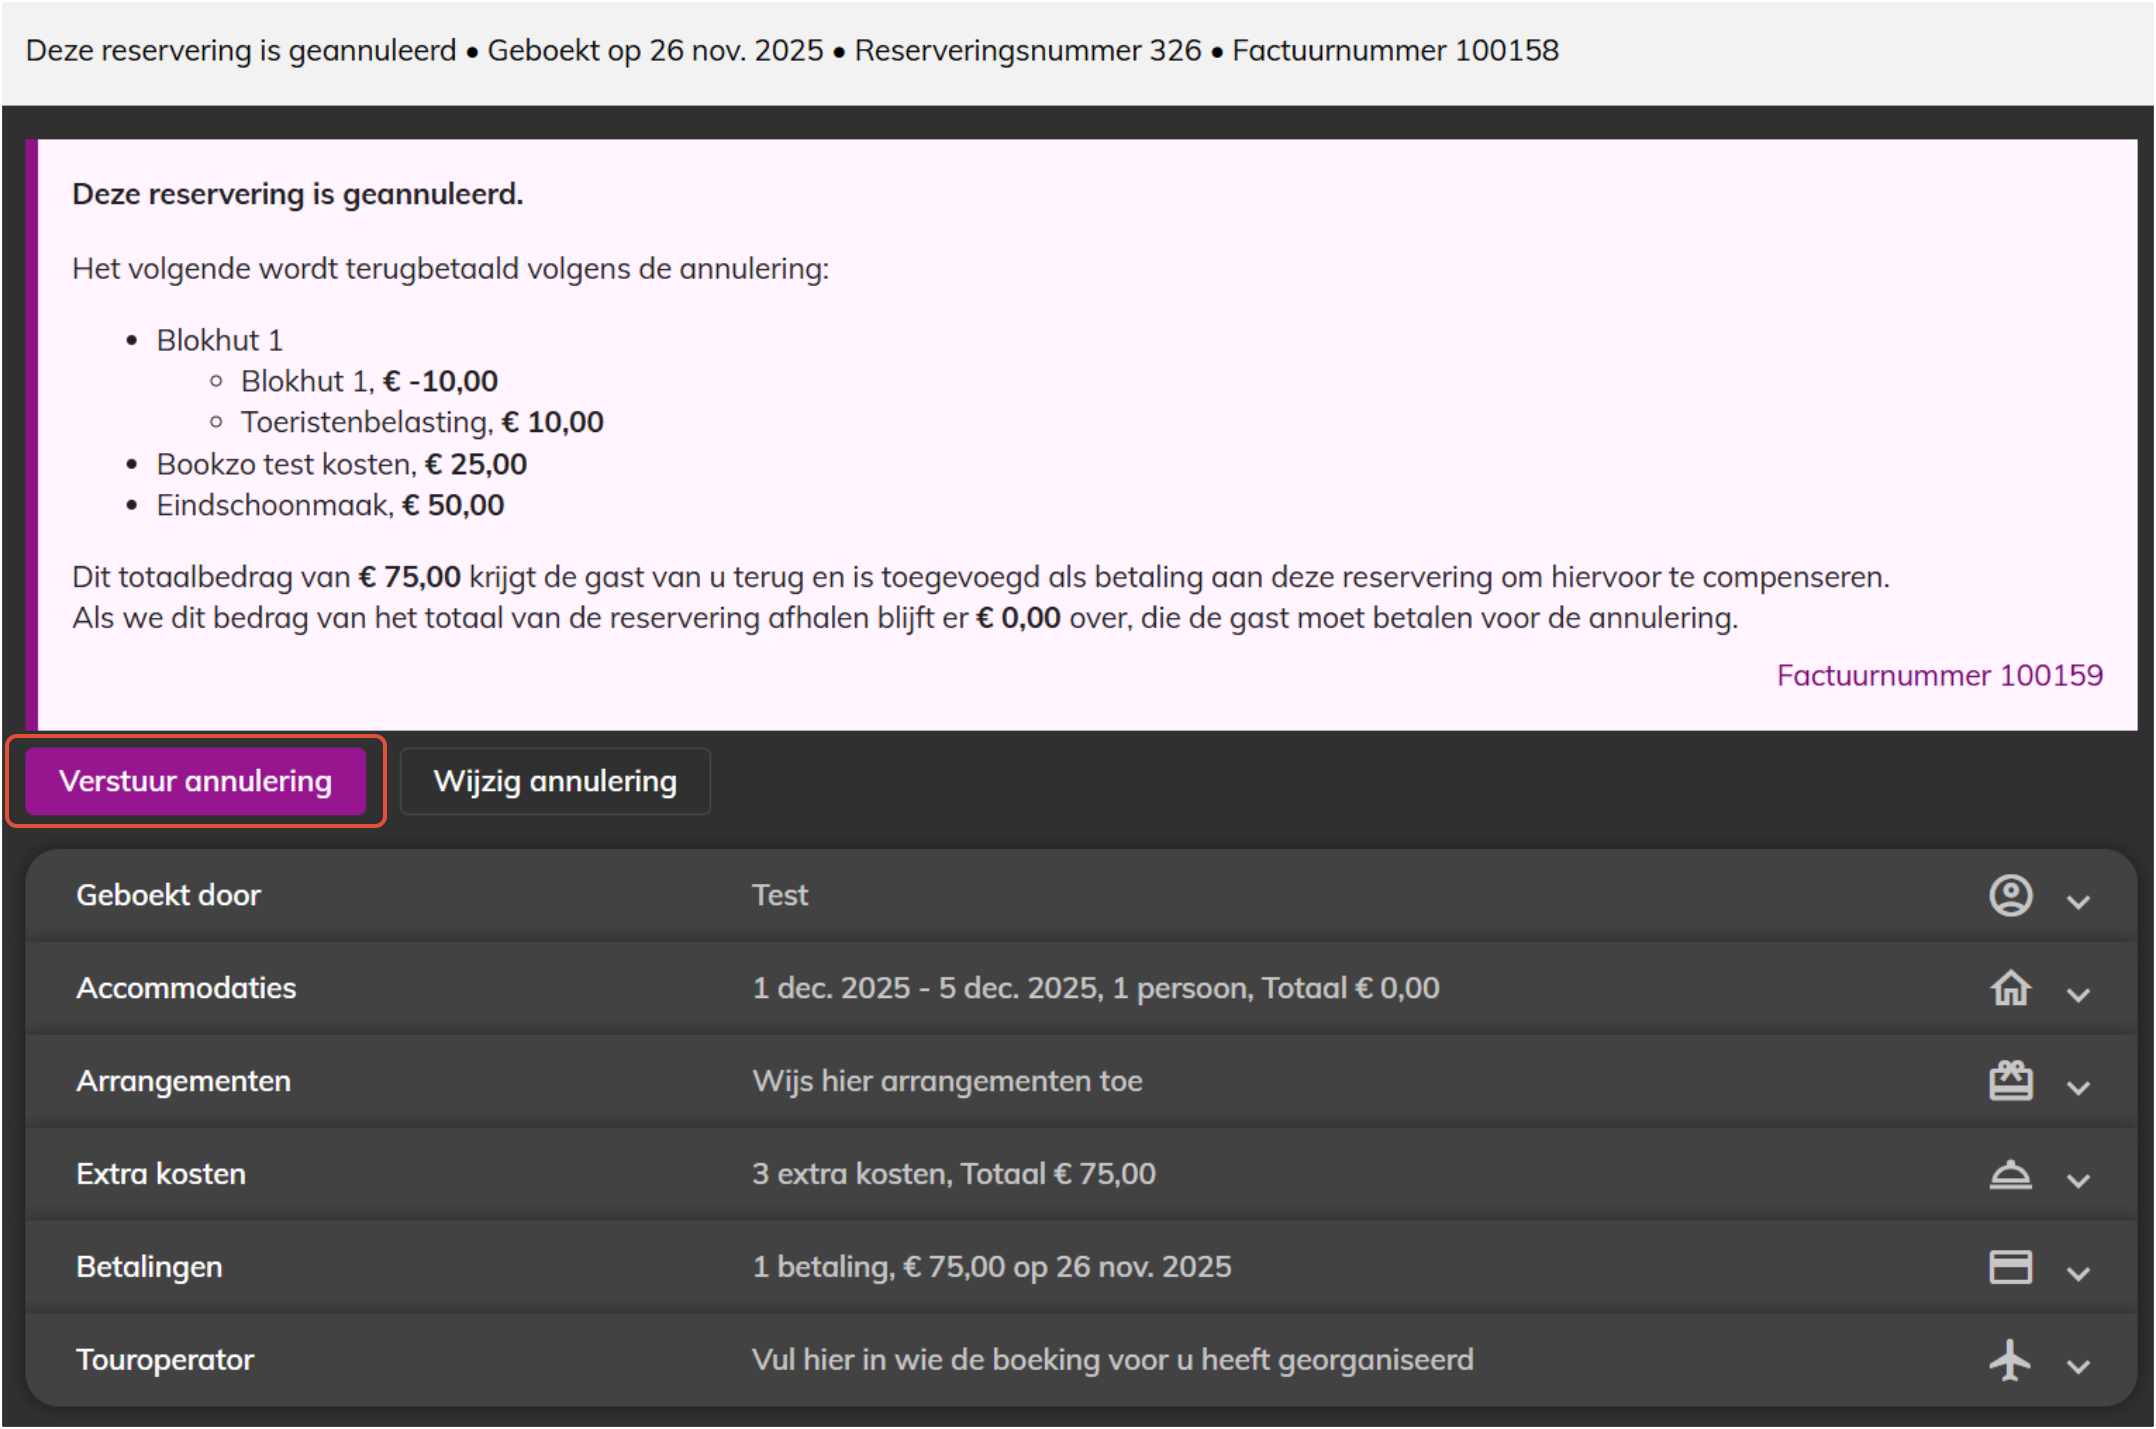Click the airplane icon in Touroperator row
Screen dimensions: 2156x1429
click(2010, 1360)
